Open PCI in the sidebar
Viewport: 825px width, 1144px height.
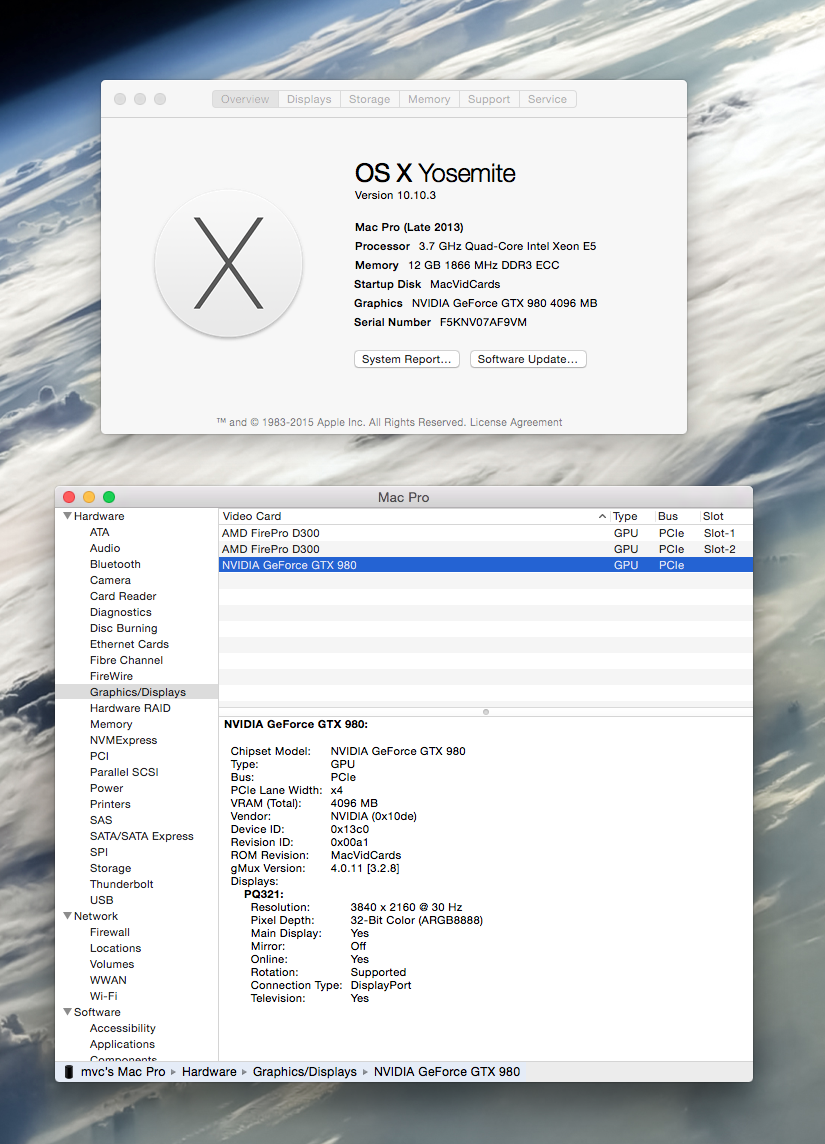coord(99,757)
